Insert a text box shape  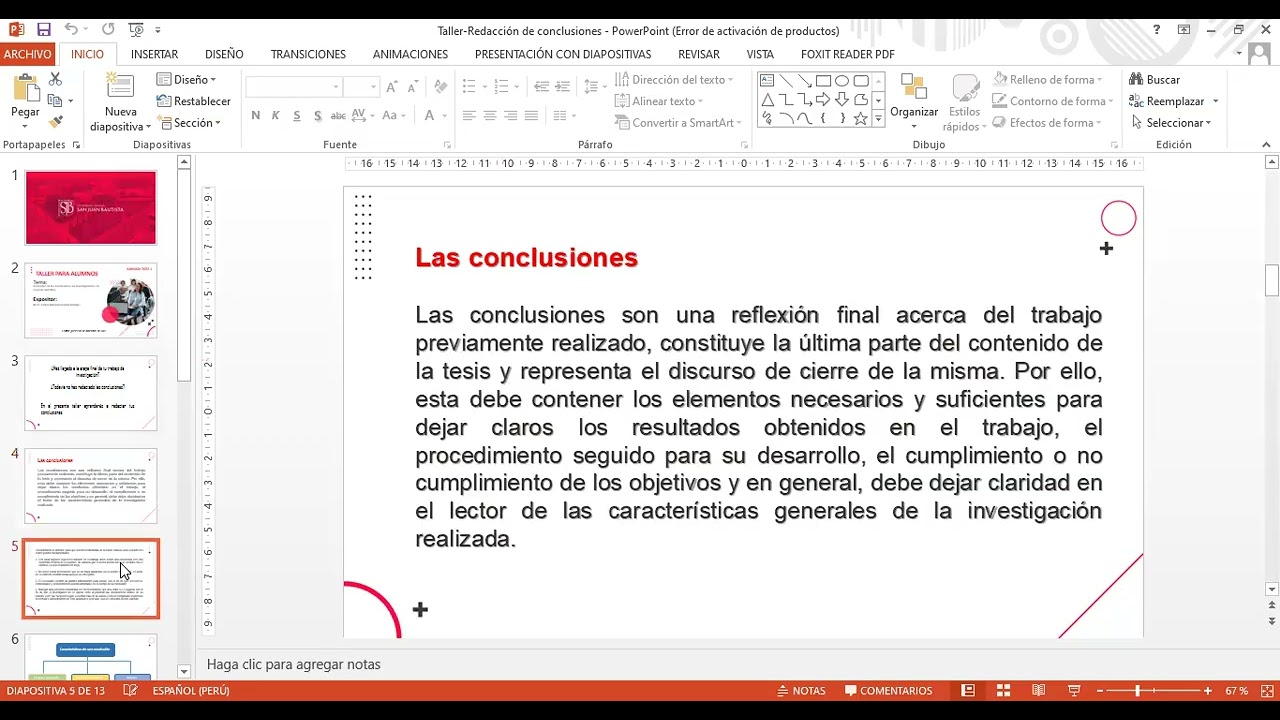click(767, 81)
